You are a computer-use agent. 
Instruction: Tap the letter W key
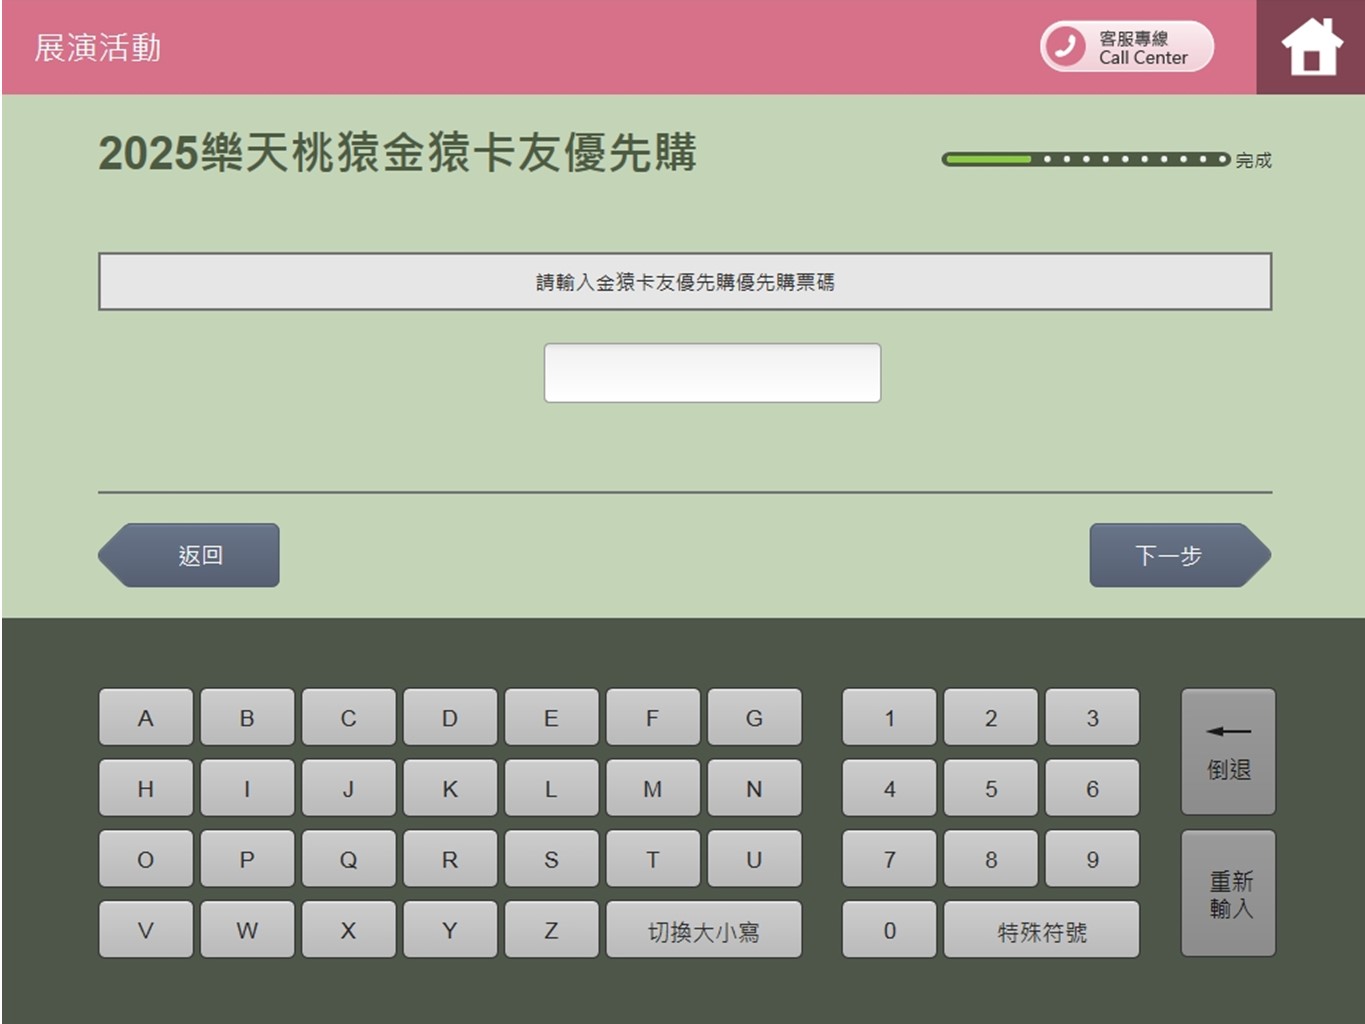pos(247,930)
